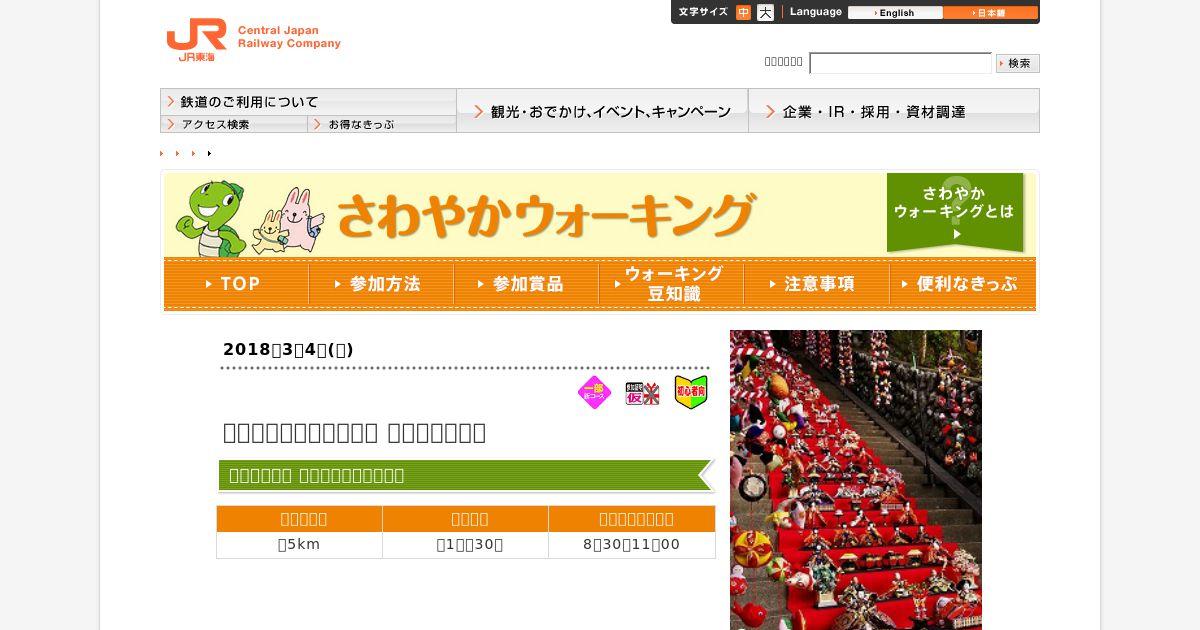Click the 8:30–11:00 reception time cell

[631, 545]
